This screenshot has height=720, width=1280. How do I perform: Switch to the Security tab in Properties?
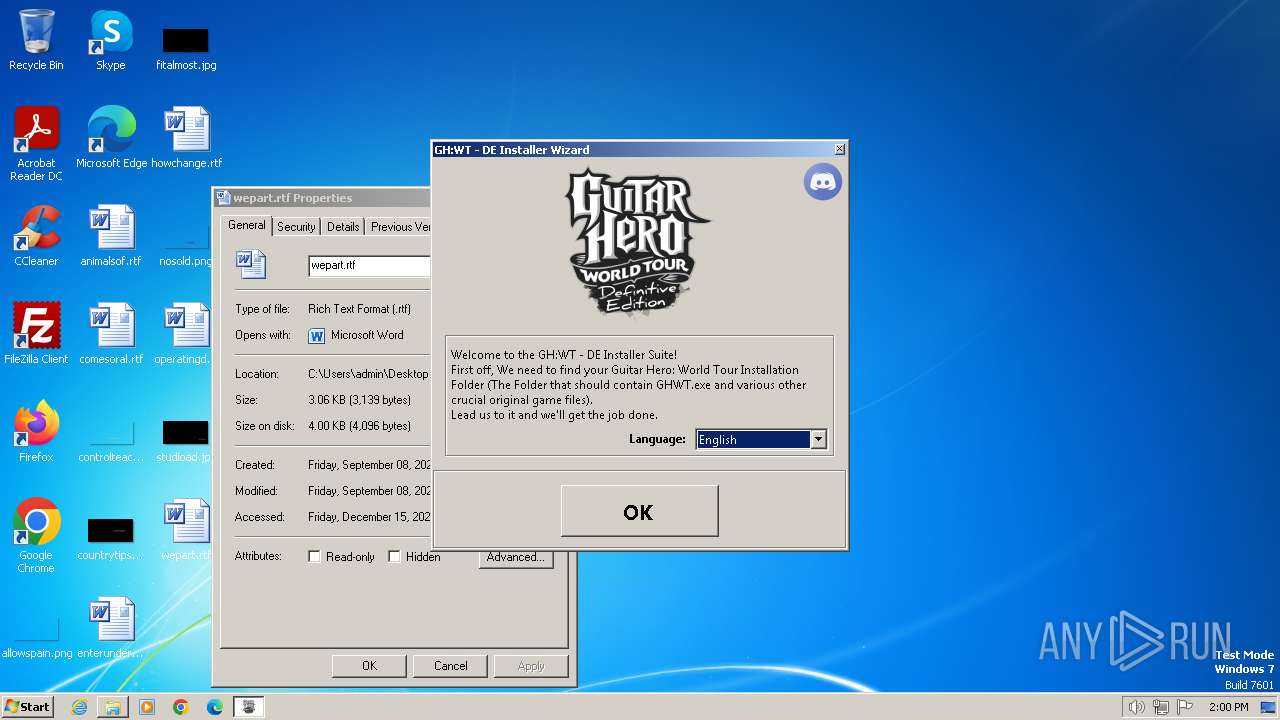[296, 227]
